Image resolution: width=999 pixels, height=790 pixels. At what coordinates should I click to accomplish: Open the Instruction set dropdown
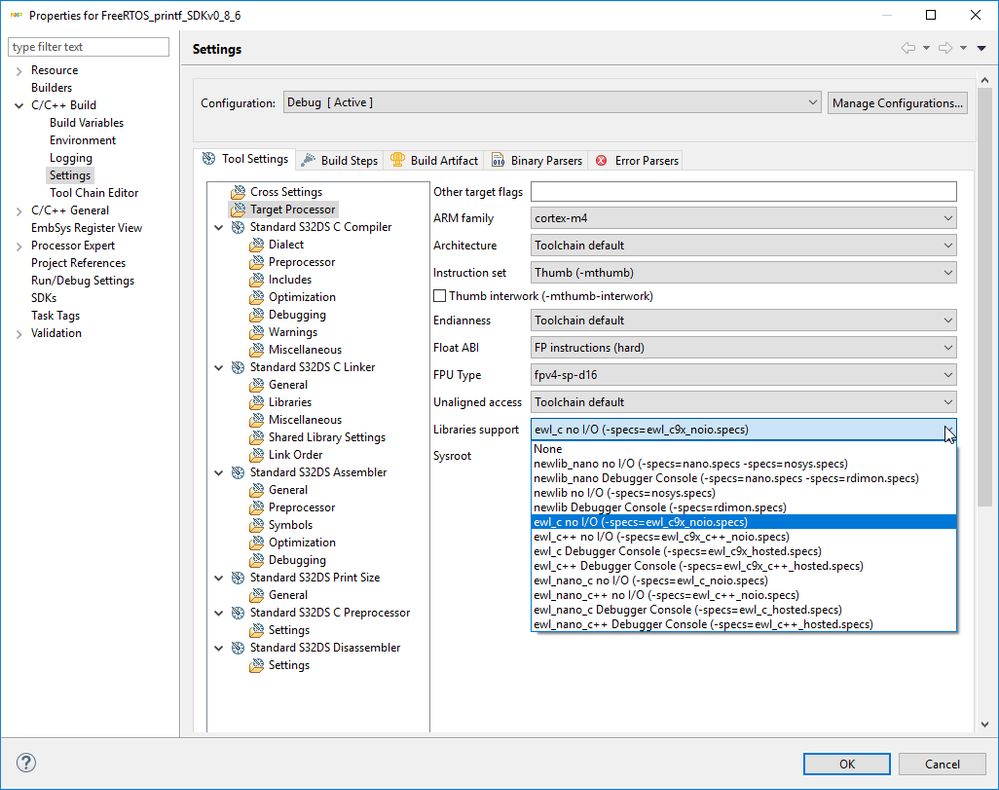click(x=744, y=273)
